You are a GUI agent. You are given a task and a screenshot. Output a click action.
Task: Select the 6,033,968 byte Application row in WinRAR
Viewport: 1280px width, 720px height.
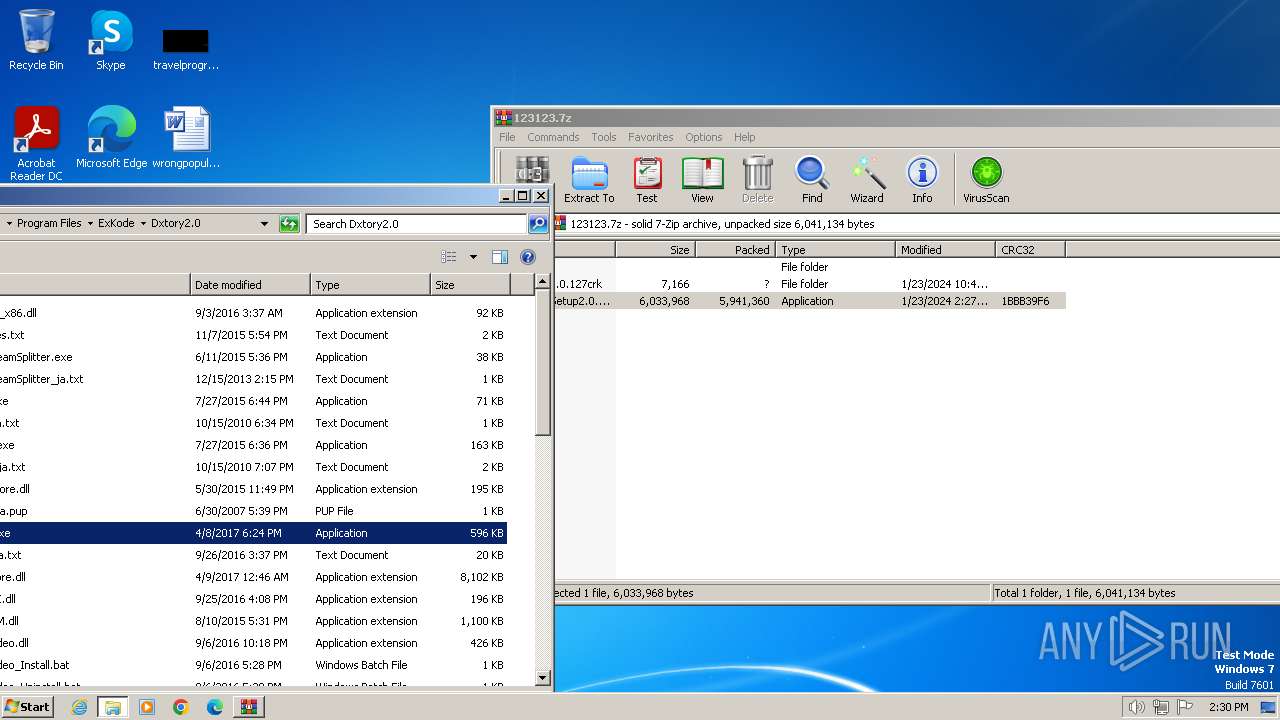[810, 301]
